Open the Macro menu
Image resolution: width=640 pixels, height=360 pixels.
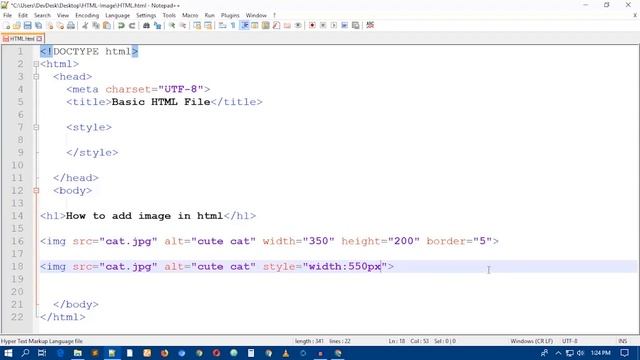pyautogui.click(x=190, y=15)
